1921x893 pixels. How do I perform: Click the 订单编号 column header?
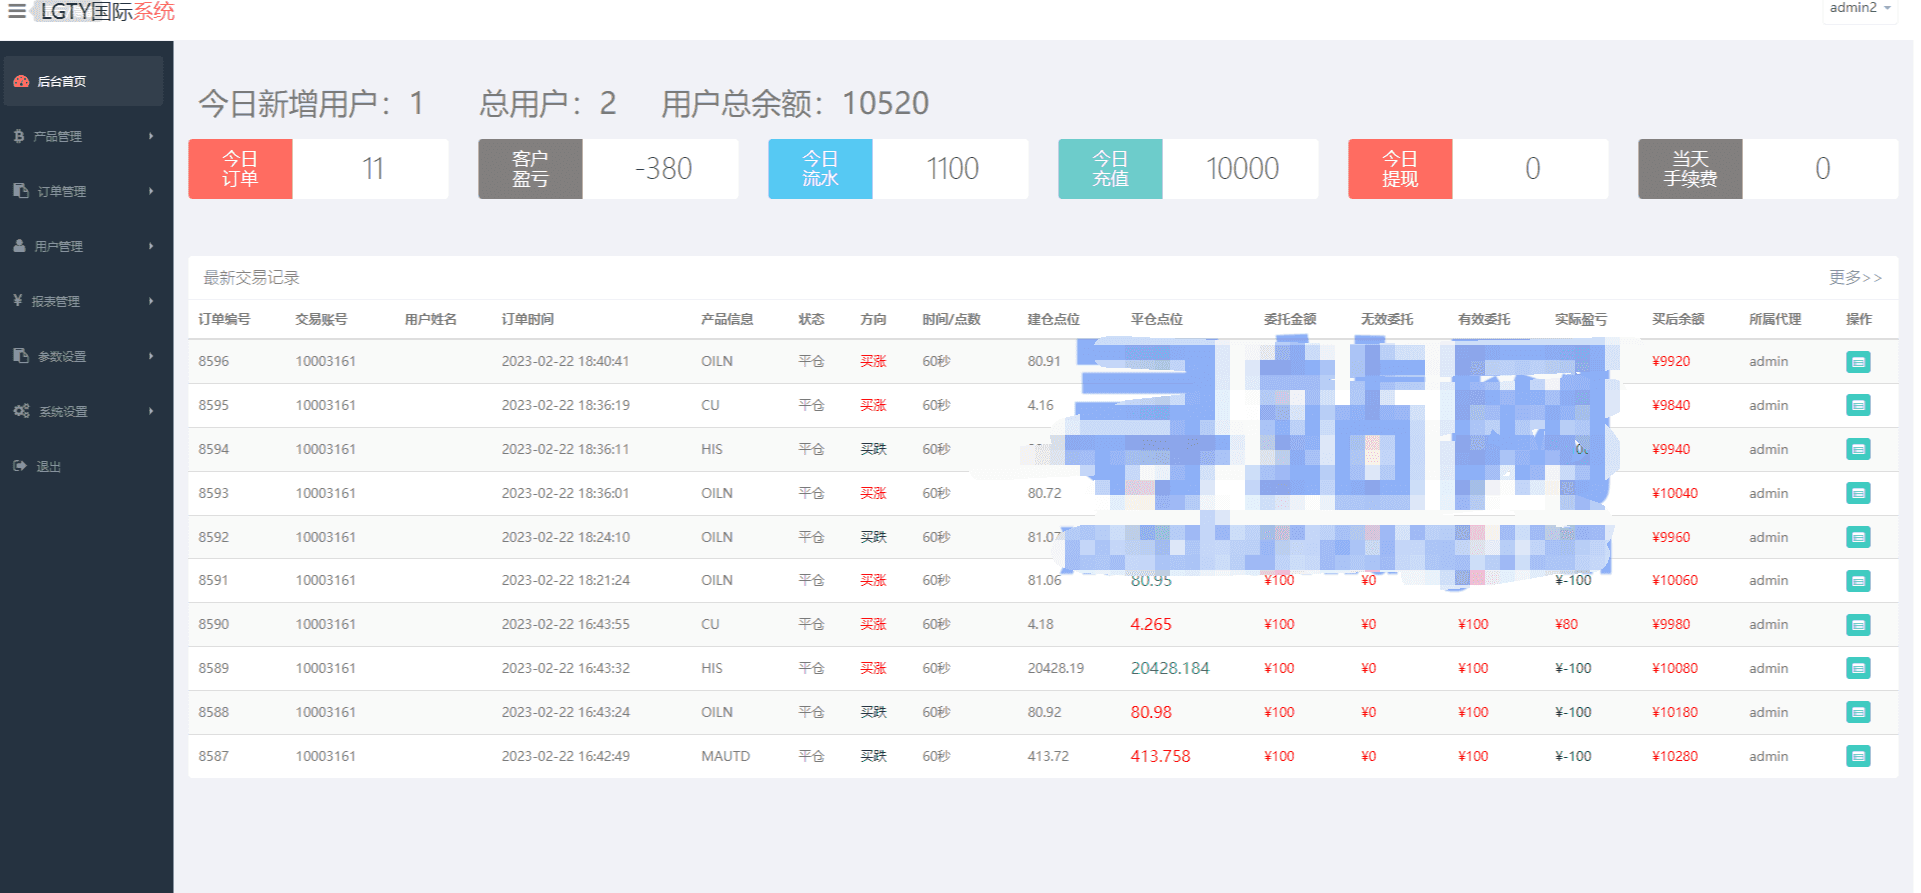coord(224,319)
